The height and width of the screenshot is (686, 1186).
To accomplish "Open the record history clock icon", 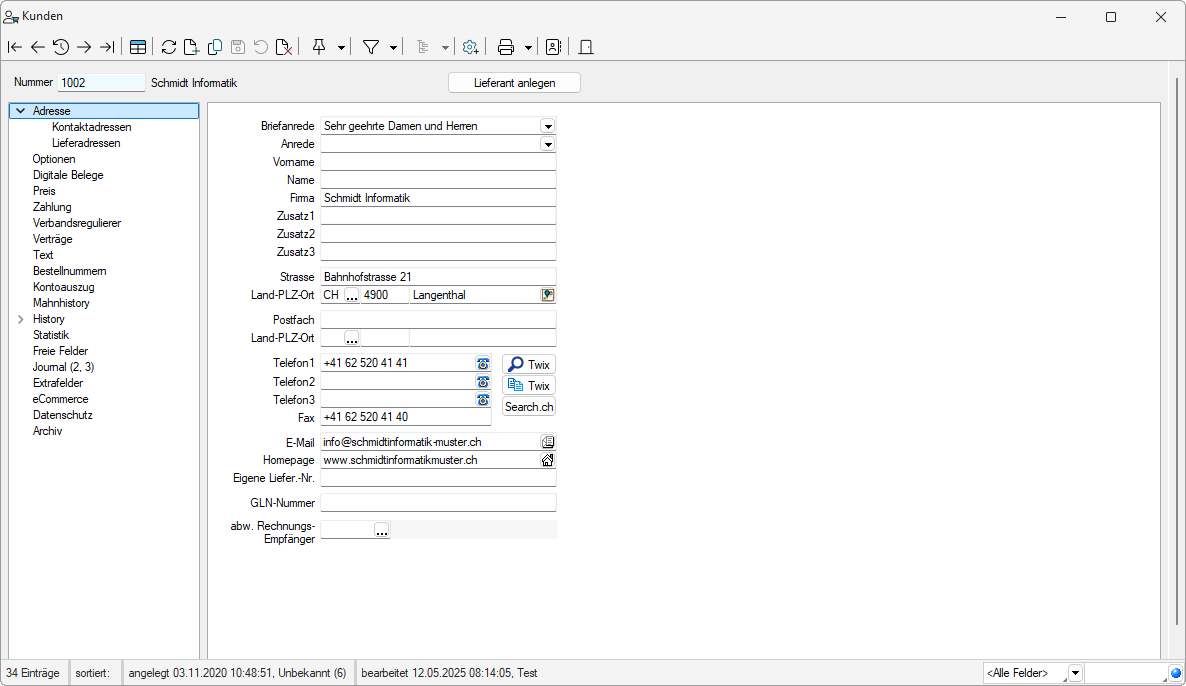I will (61, 47).
